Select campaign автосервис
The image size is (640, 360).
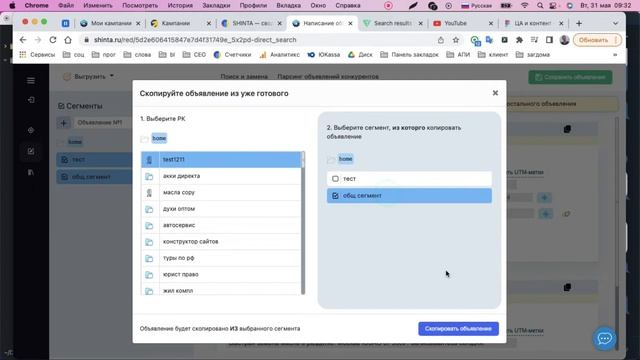pyautogui.click(x=221, y=225)
